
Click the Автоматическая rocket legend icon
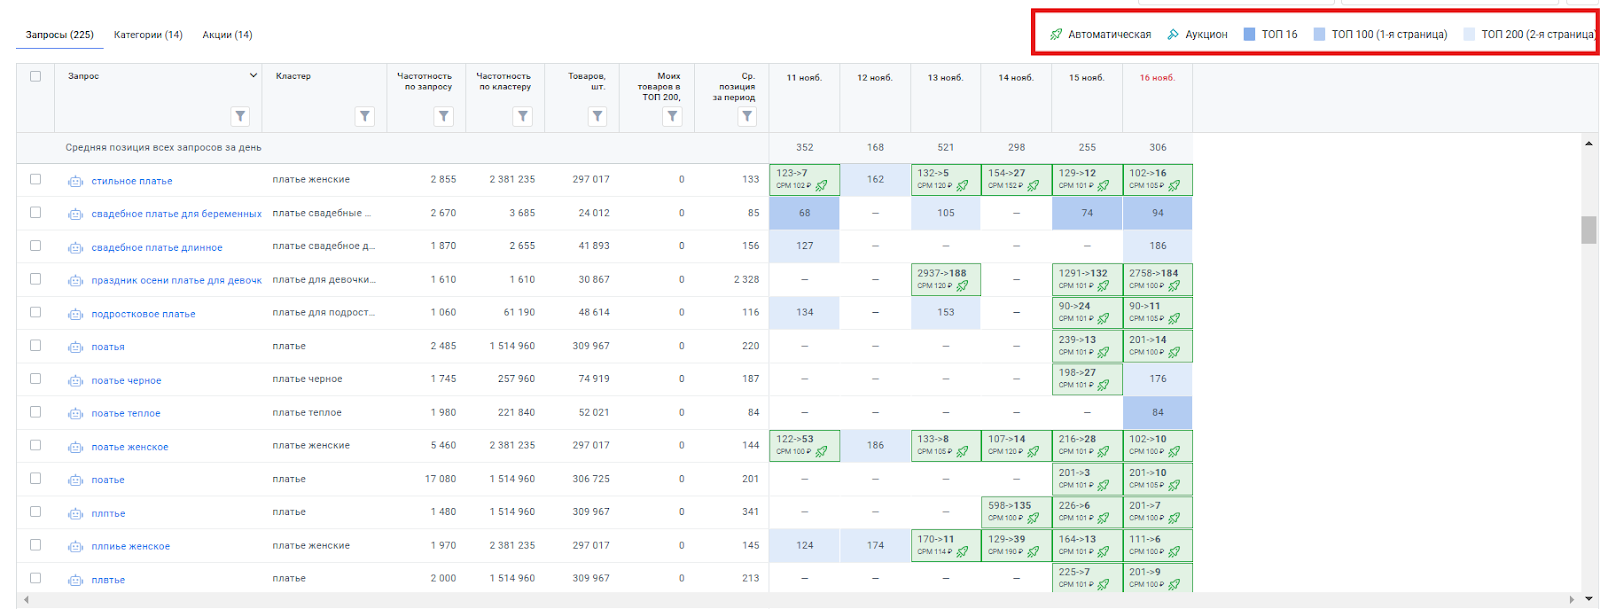1056,34
